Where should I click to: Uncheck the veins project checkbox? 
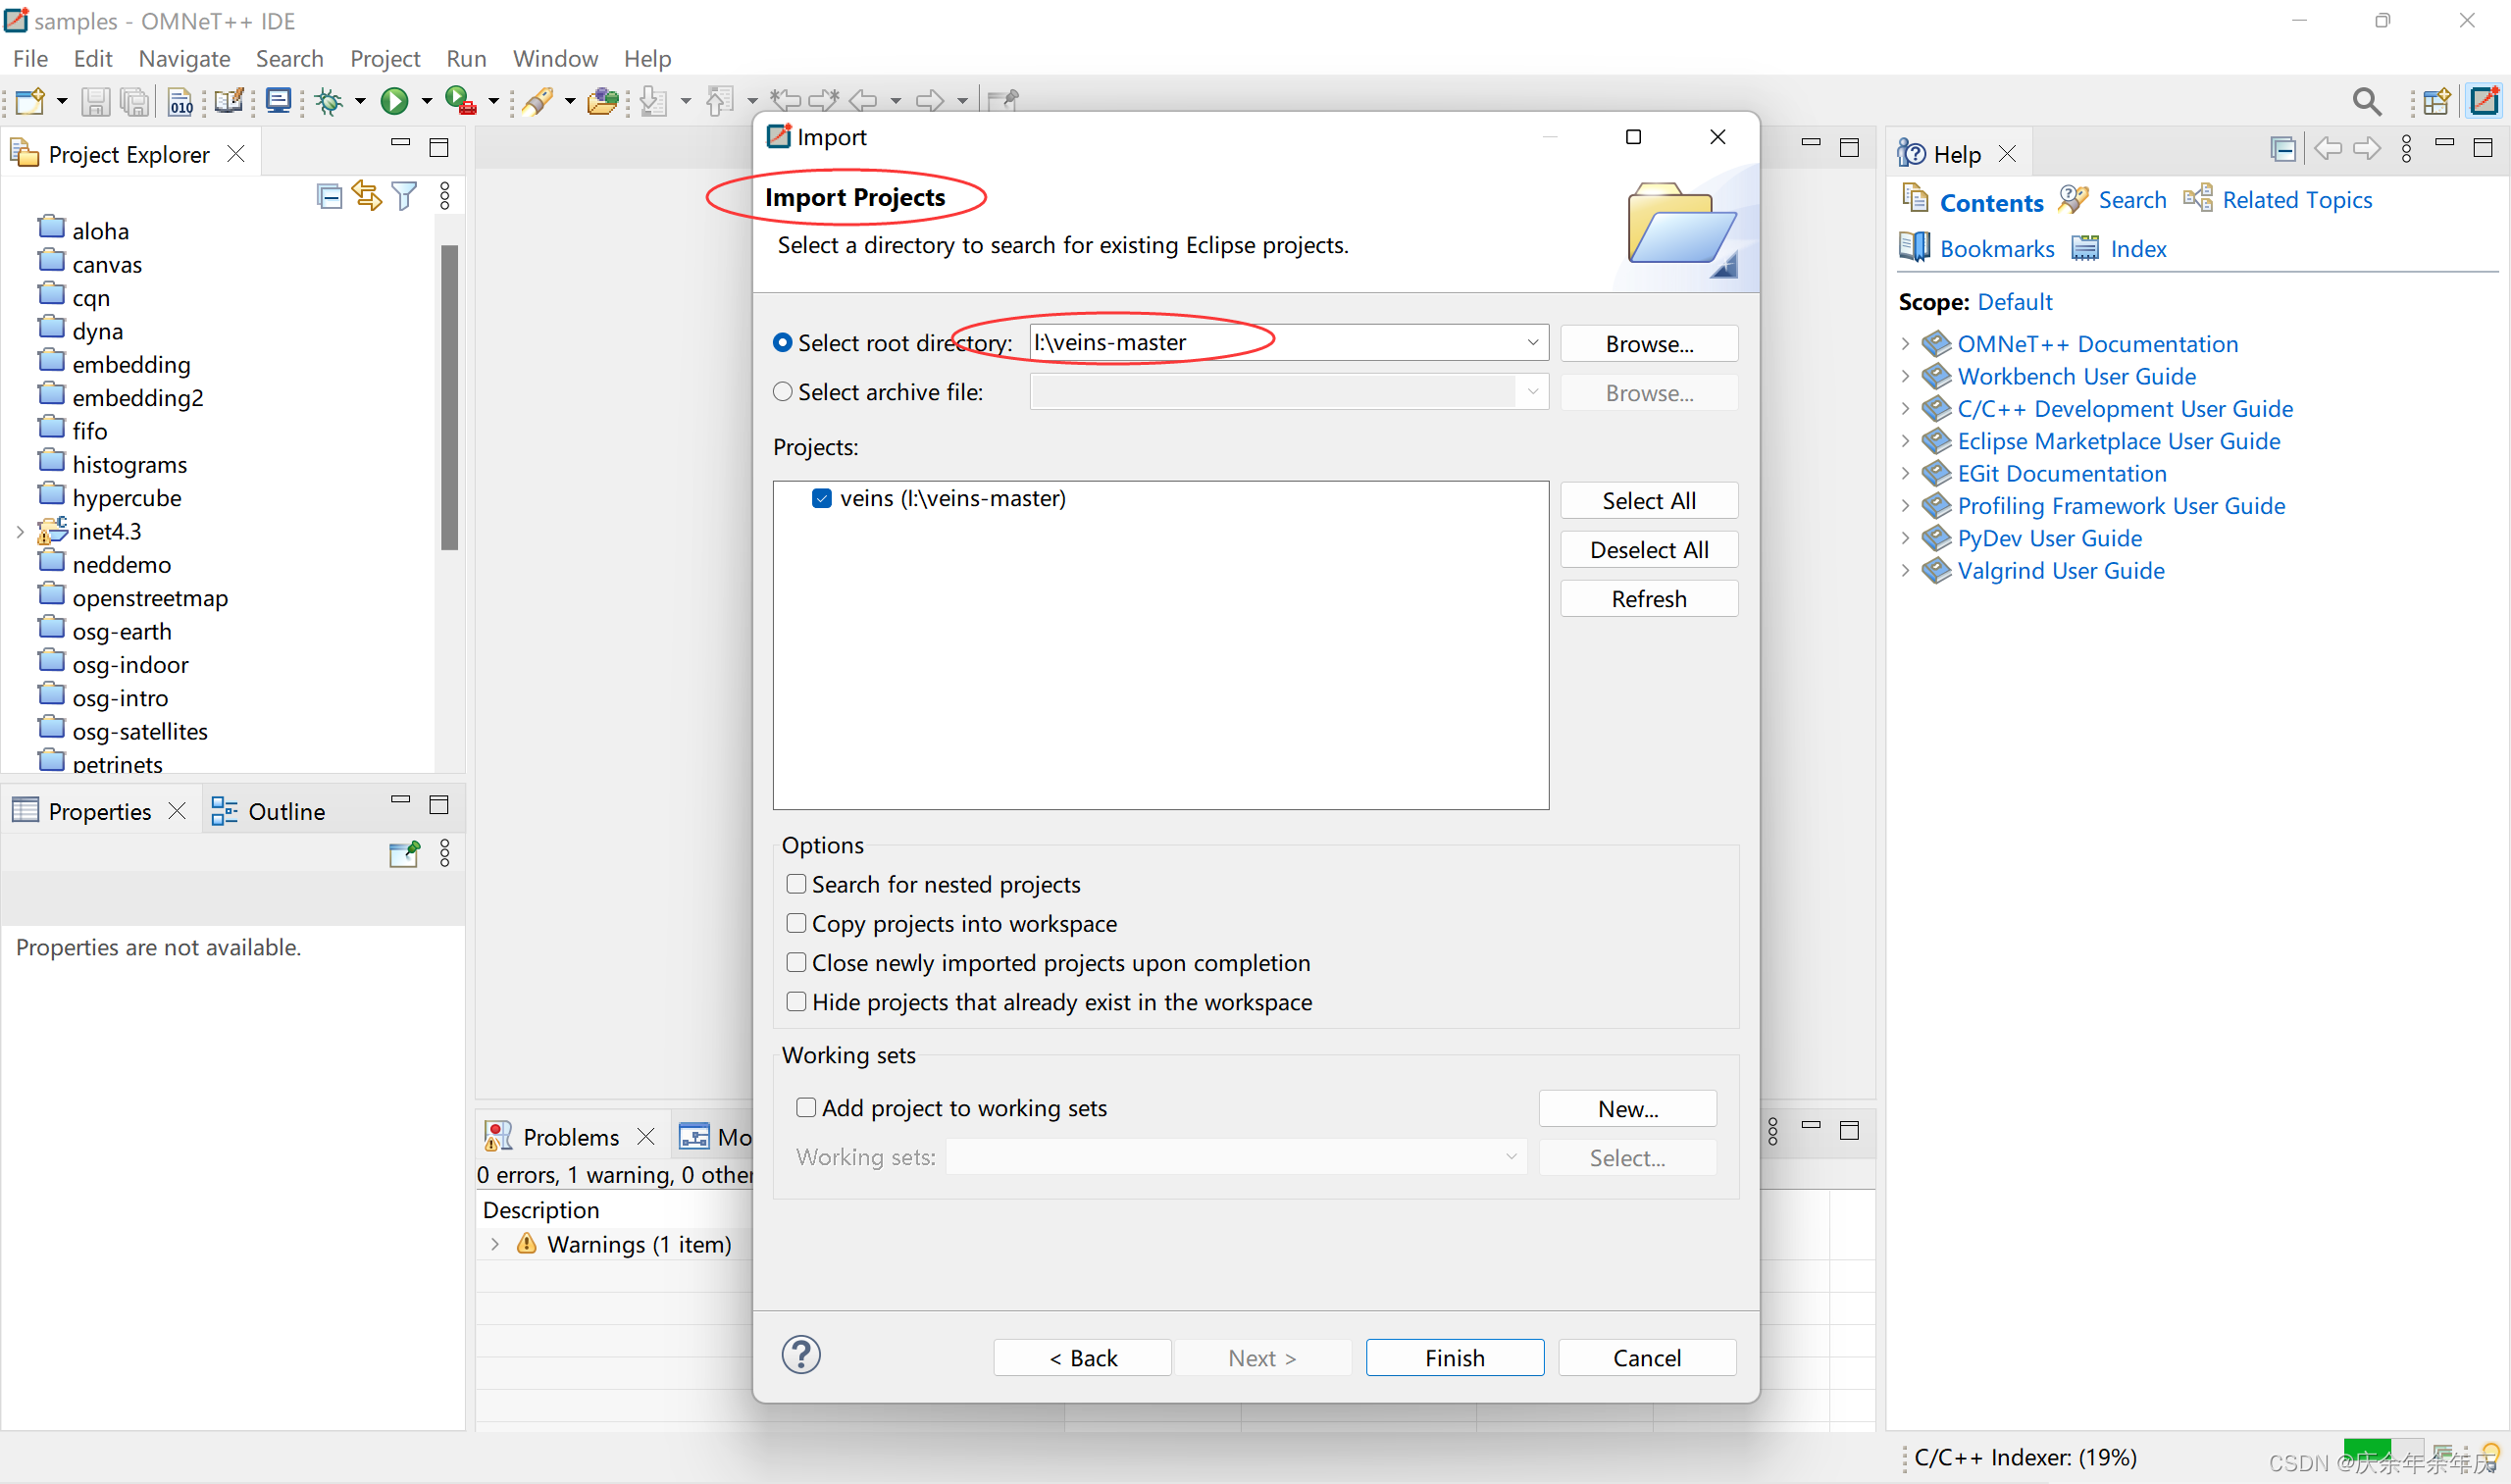pyautogui.click(x=822, y=498)
